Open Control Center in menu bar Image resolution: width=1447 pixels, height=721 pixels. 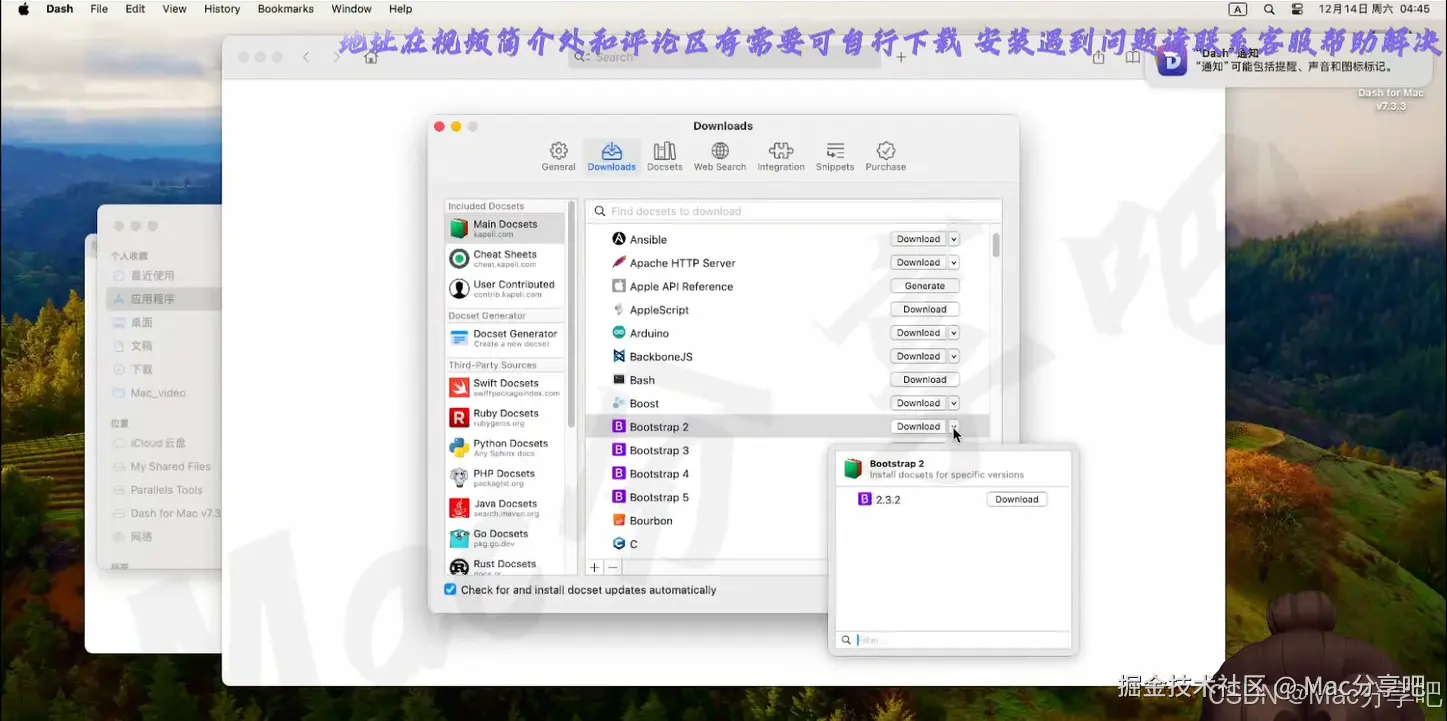[1297, 9]
